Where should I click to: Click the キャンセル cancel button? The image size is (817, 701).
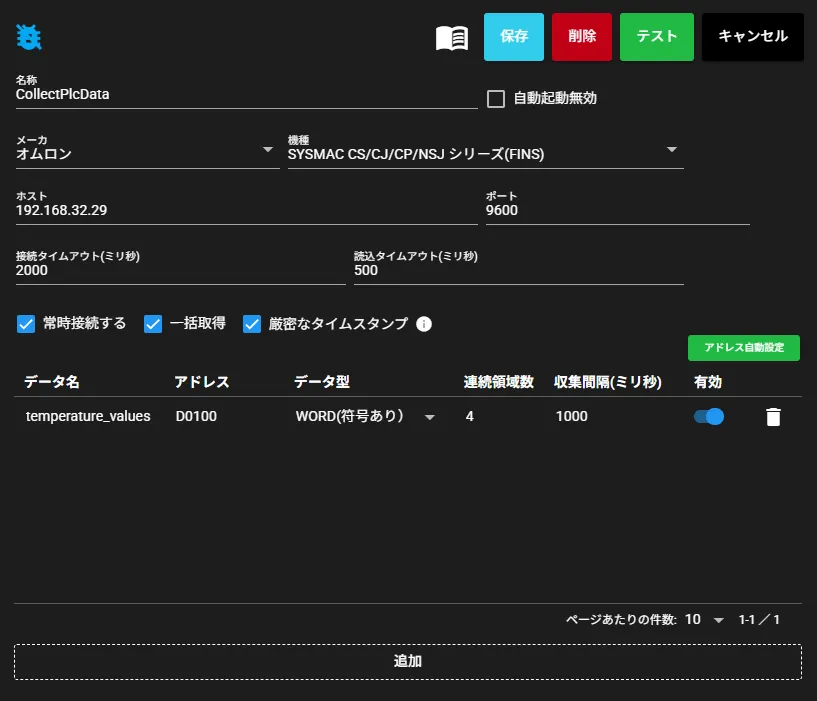point(752,36)
